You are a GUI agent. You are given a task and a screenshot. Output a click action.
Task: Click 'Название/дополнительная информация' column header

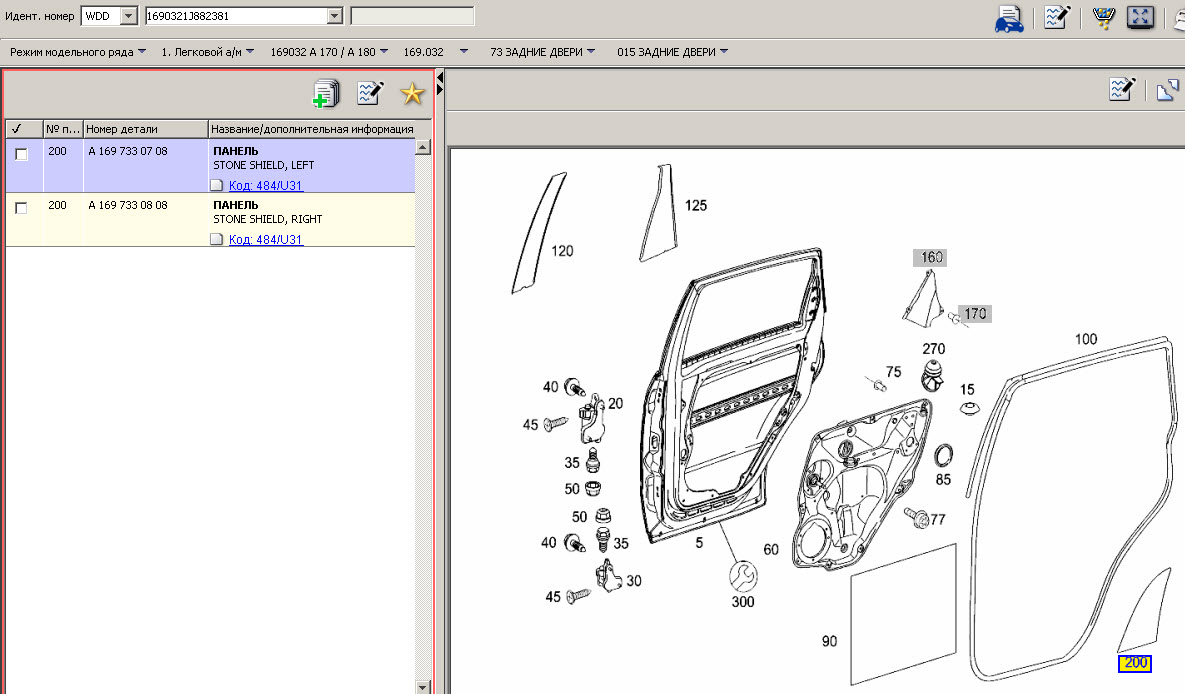[x=312, y=129]
